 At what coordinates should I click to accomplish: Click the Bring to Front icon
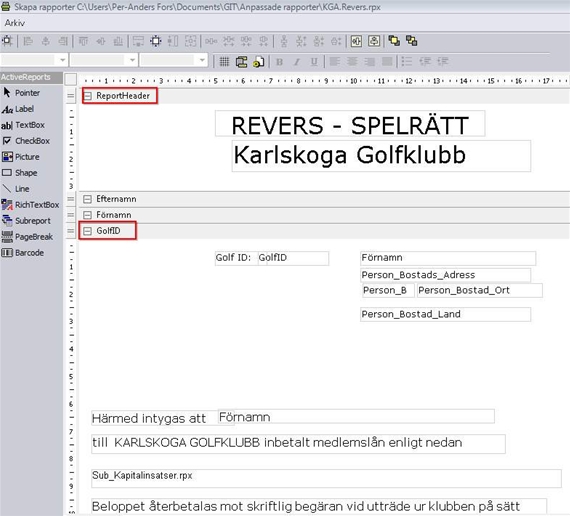click(394, 41)
